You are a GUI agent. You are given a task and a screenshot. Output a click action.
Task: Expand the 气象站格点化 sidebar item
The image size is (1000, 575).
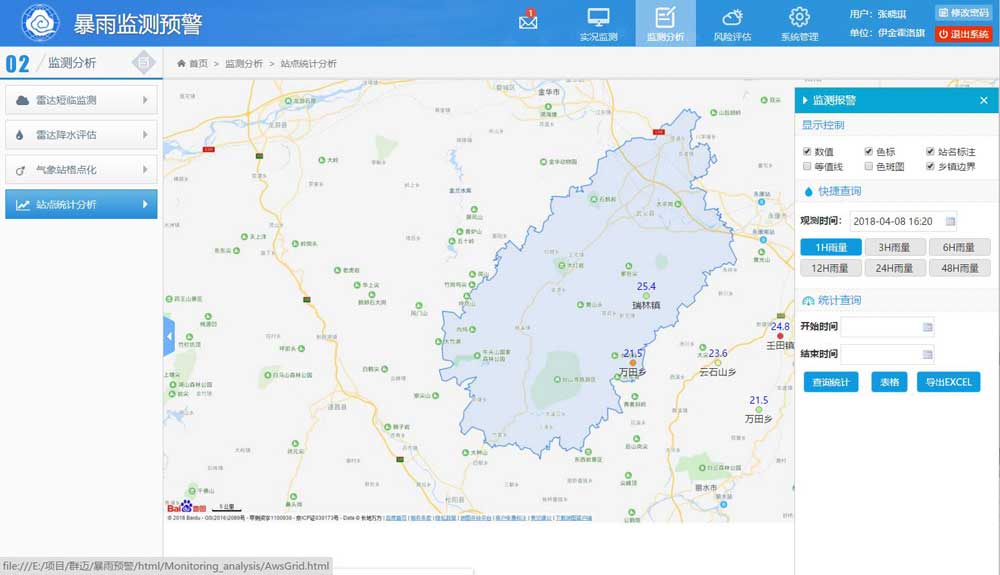pyautogui.click(x=81, y=170)
